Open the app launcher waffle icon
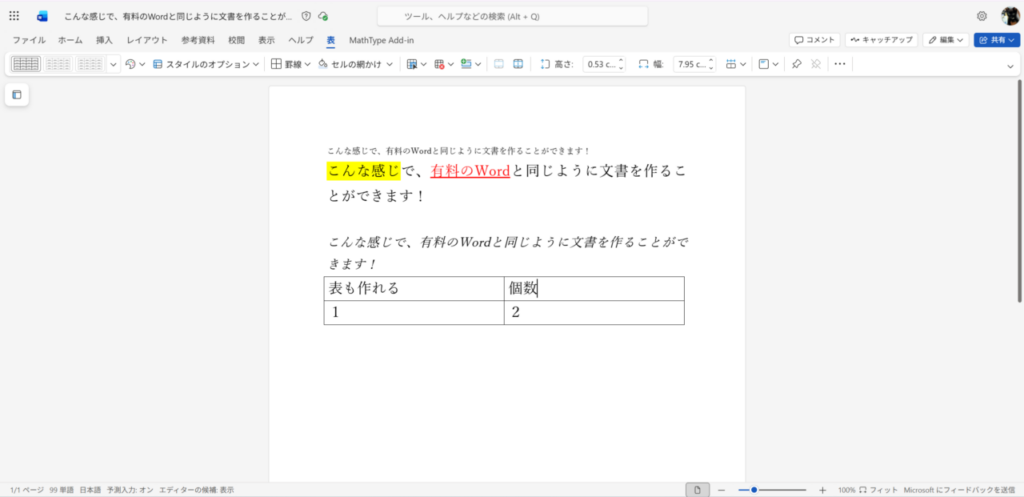The height and width of the screenshot is (497, 1024). [14, 16]
